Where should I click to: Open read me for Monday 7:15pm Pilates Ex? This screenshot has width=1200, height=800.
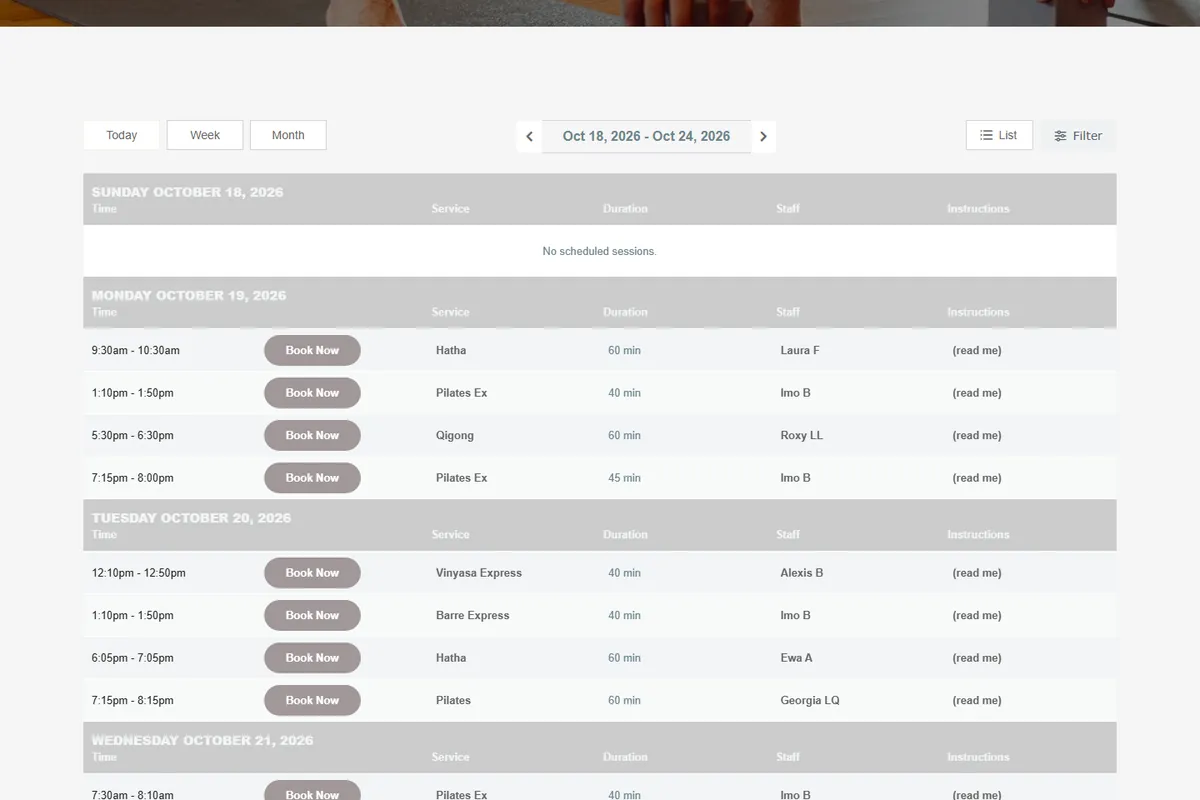(x=977, y=478)
